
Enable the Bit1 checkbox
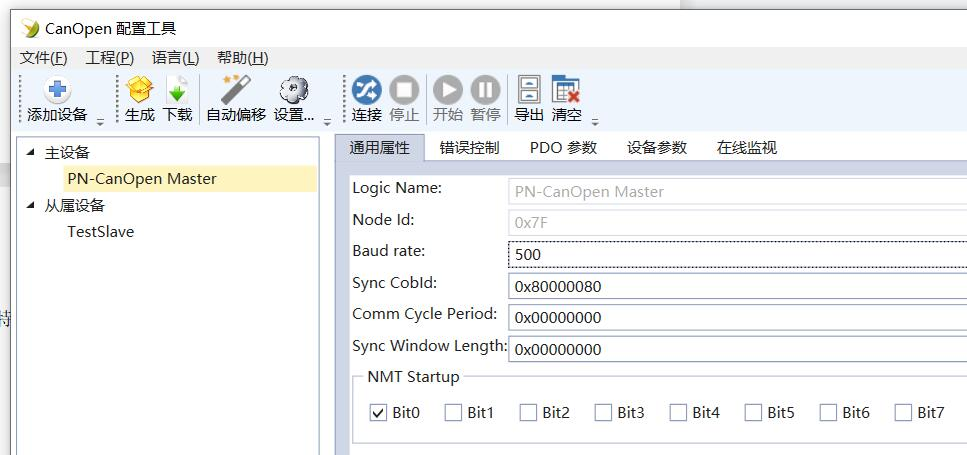[453, 412]
